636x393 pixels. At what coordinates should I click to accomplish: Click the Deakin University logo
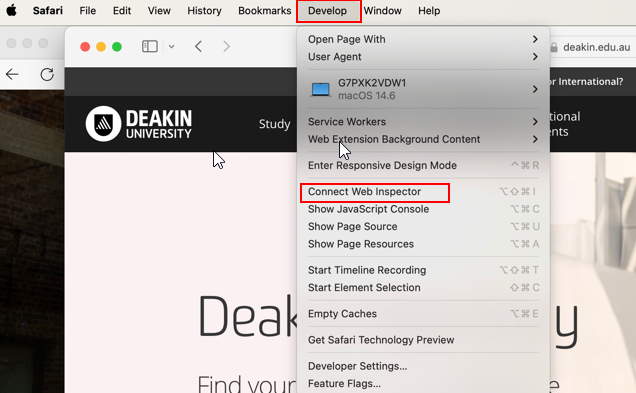coord(139,124)
